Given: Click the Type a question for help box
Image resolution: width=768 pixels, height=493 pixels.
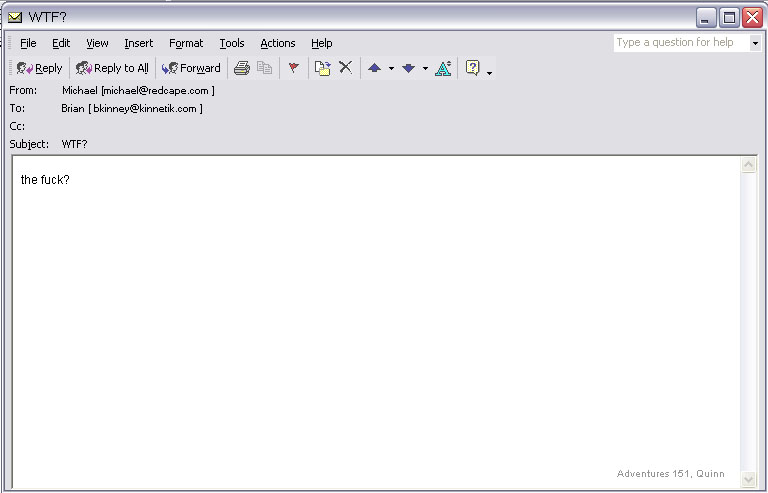Looking at the screenshot, I should [x=681, y=43].
